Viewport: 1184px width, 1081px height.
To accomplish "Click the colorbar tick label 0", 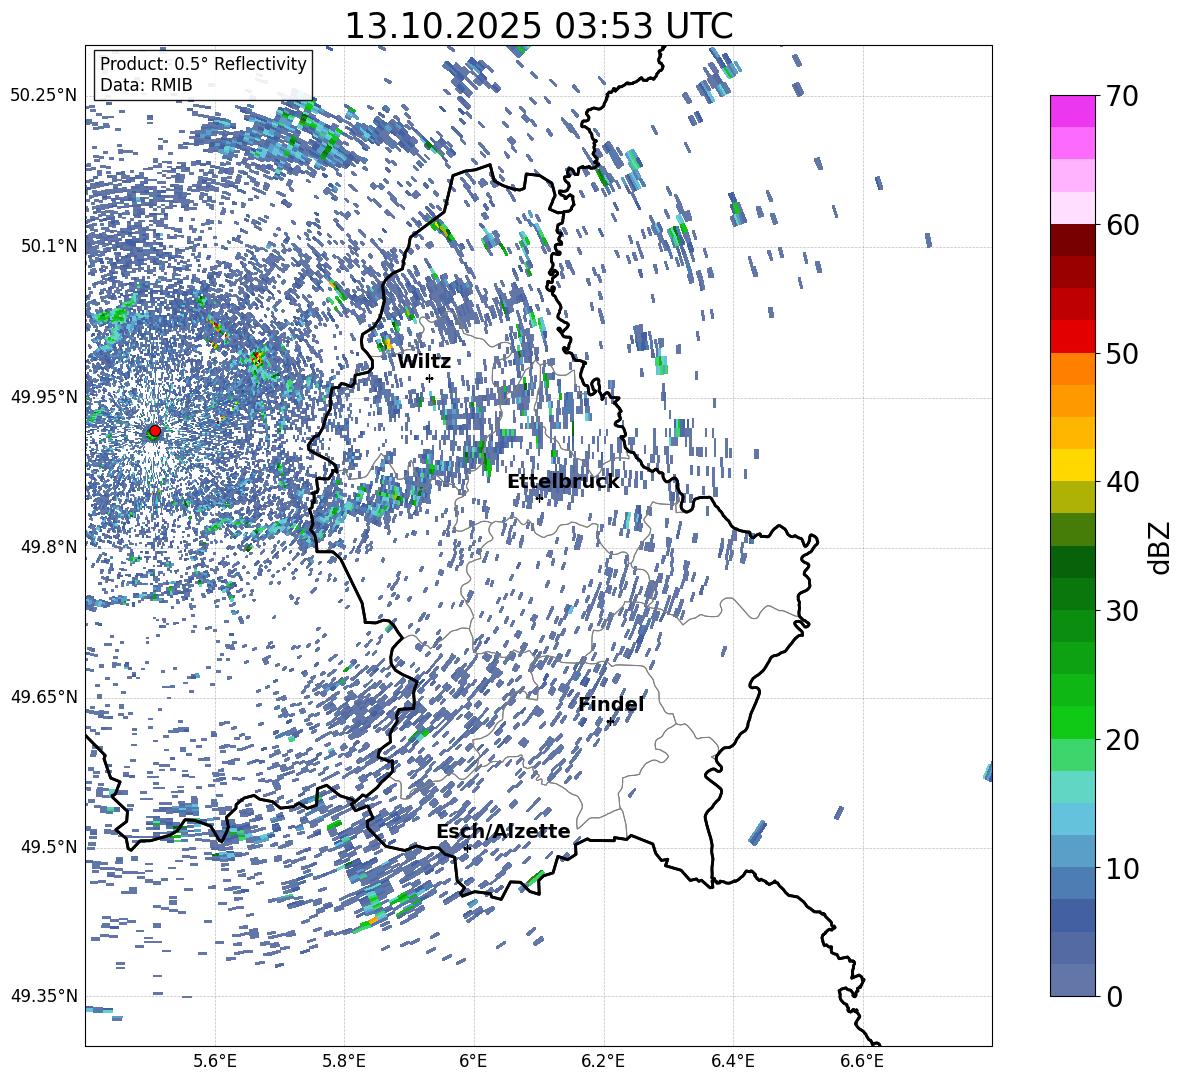I will pyautogui.click(x=1114, y=996).
